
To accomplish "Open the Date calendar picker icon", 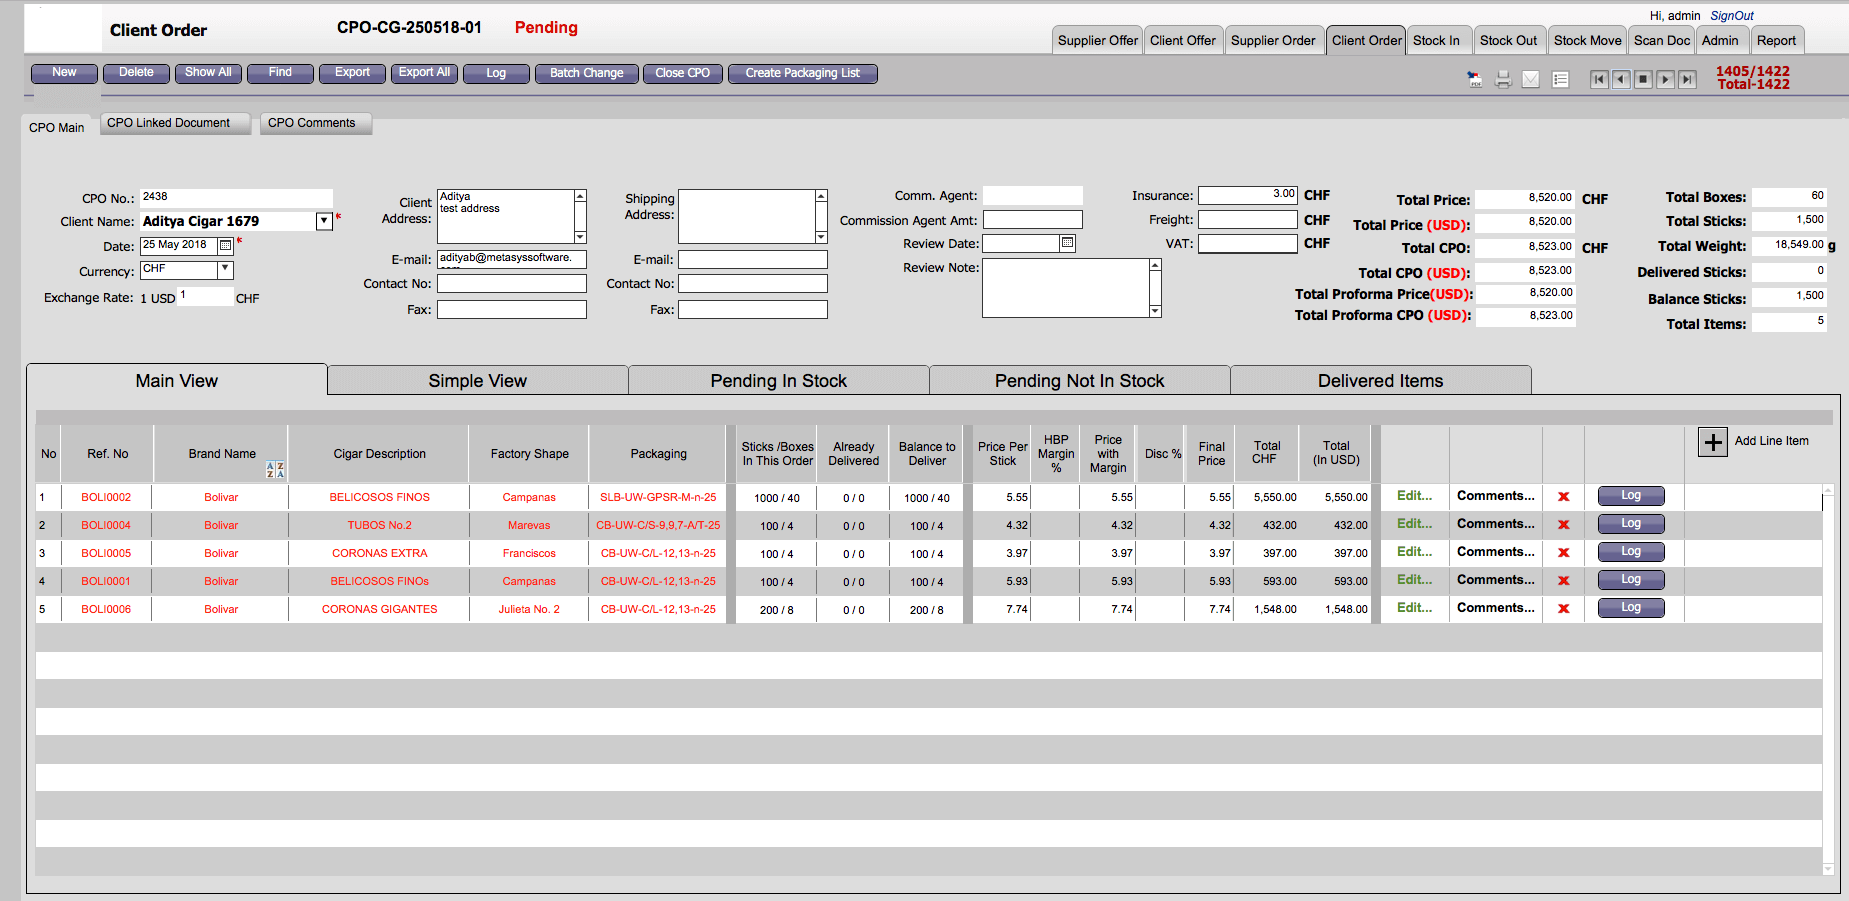I will point(226,246).
